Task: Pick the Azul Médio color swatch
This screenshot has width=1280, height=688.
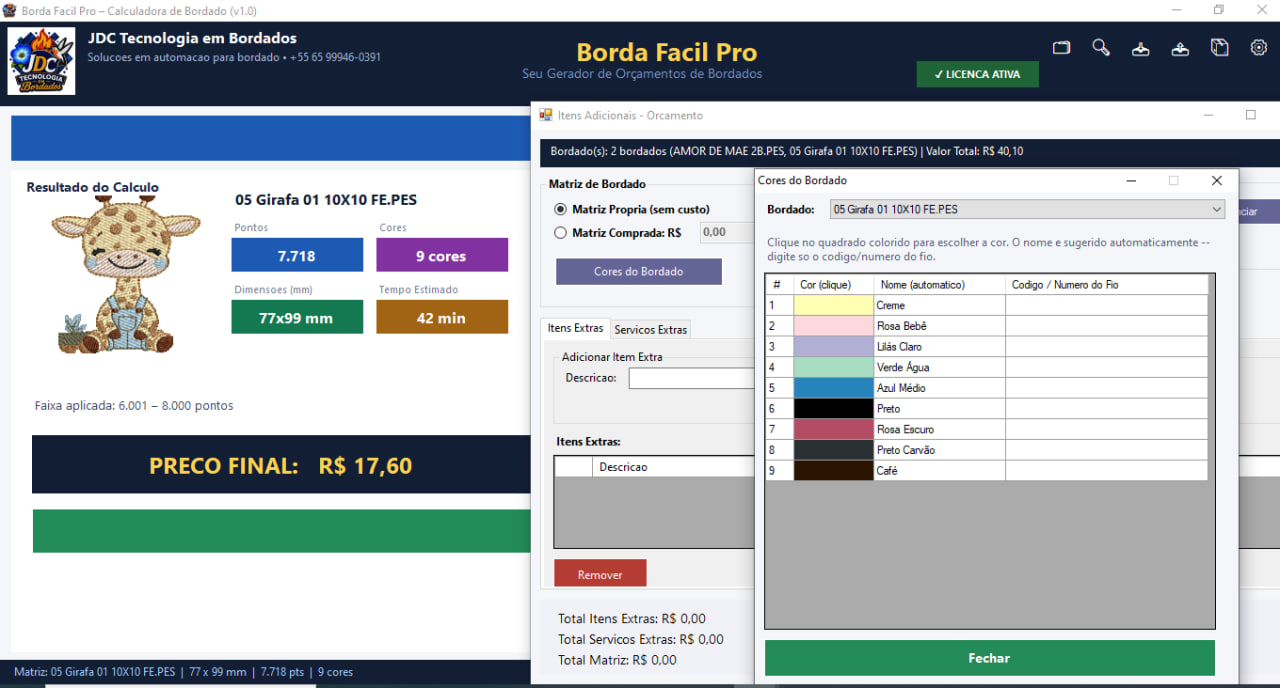Action: click(833, 388)
